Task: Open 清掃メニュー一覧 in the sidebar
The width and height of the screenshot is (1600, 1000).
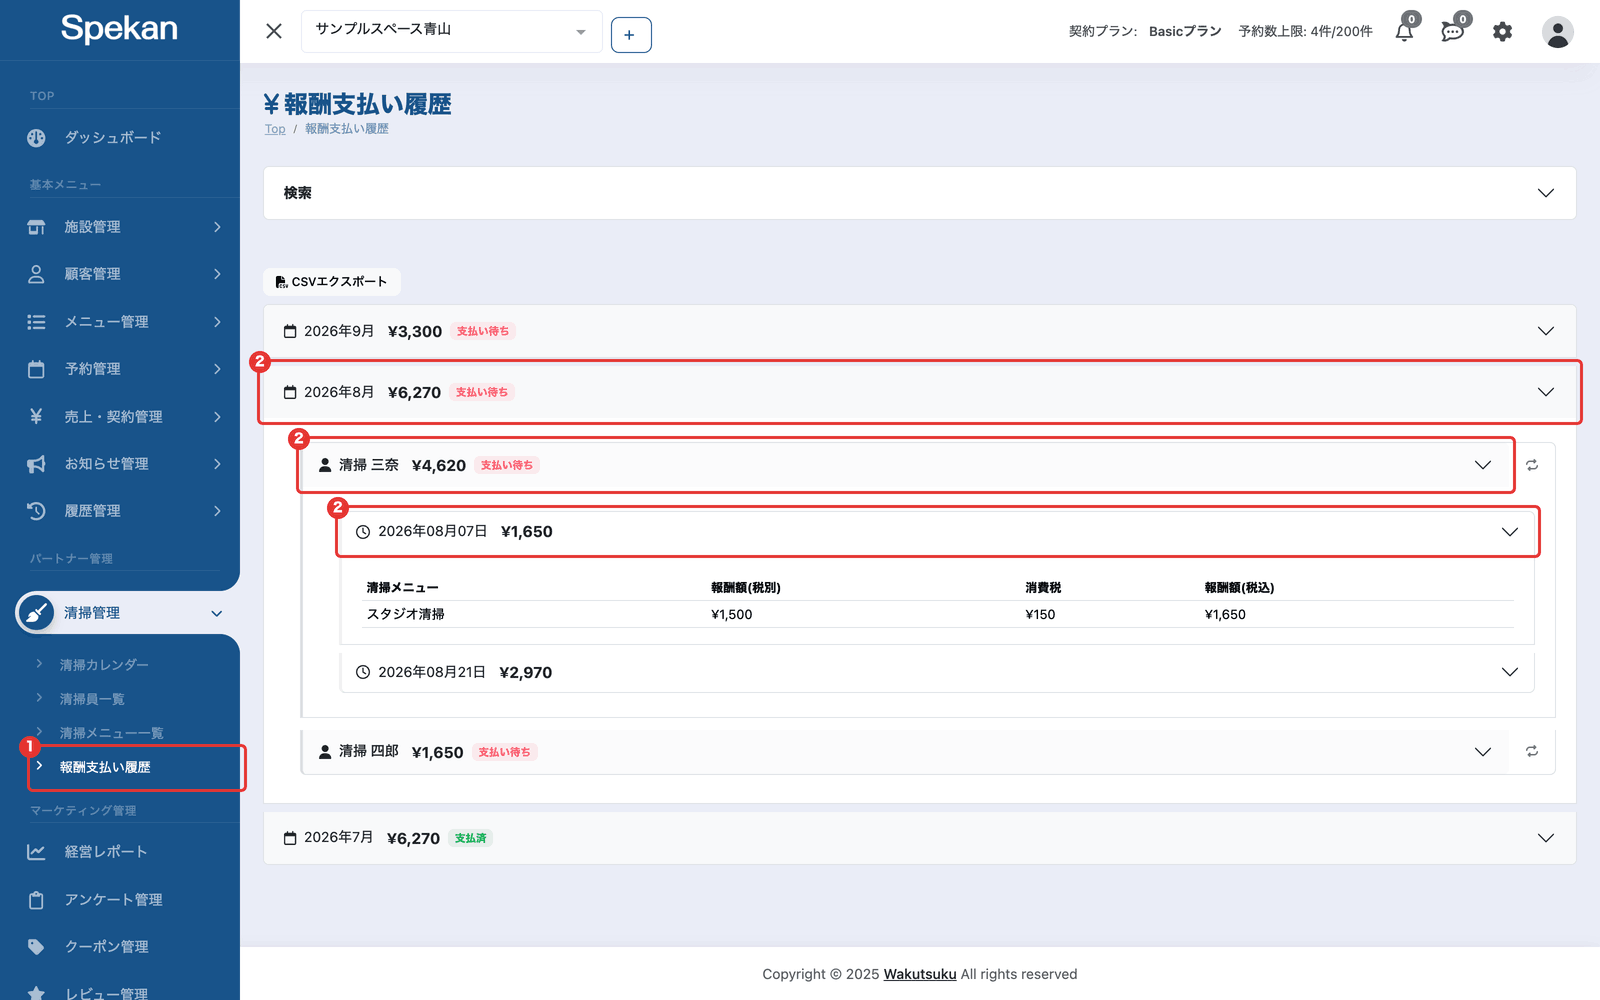Action: (x=111, y=733)
